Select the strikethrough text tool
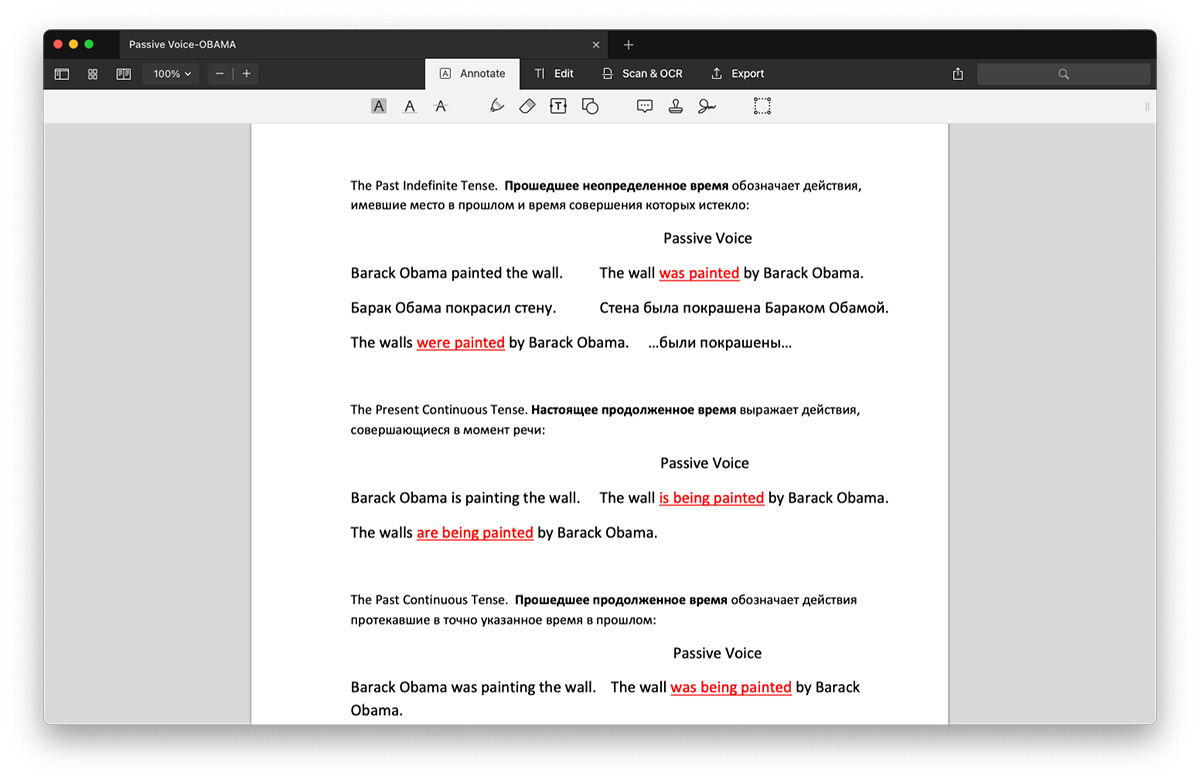 pyautogui.click(x=440, y=106)
